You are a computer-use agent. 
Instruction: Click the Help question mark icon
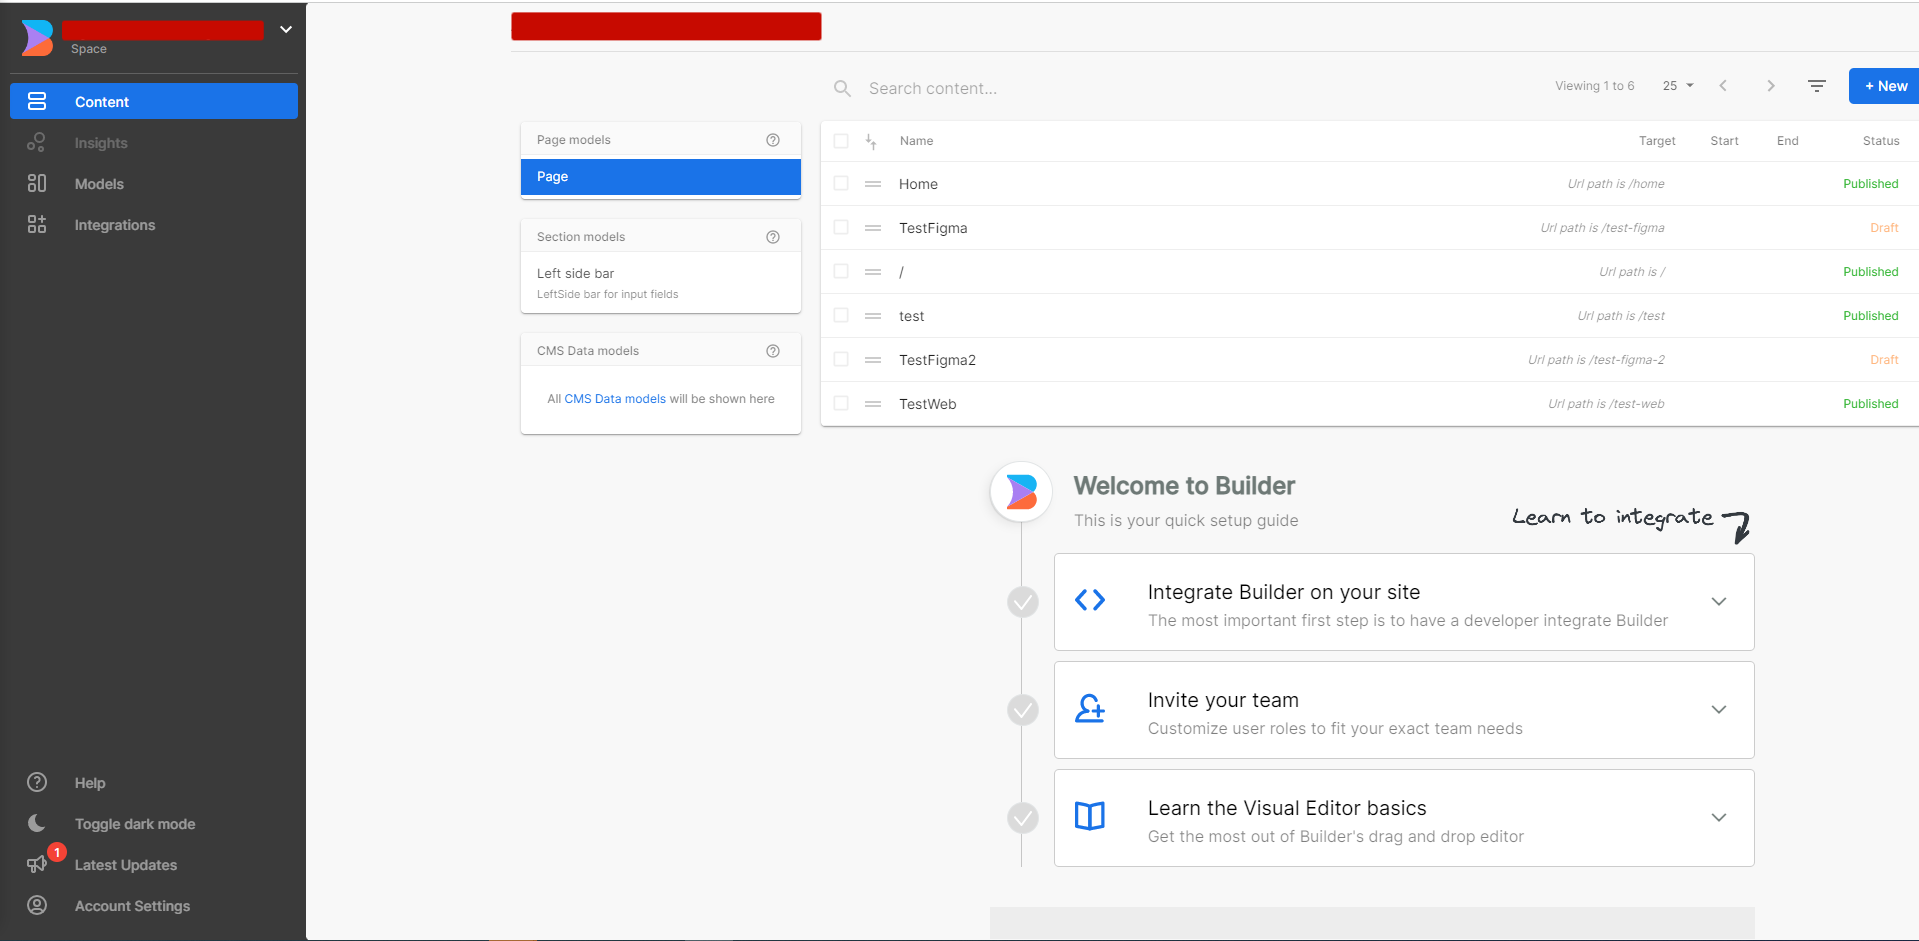37,782
